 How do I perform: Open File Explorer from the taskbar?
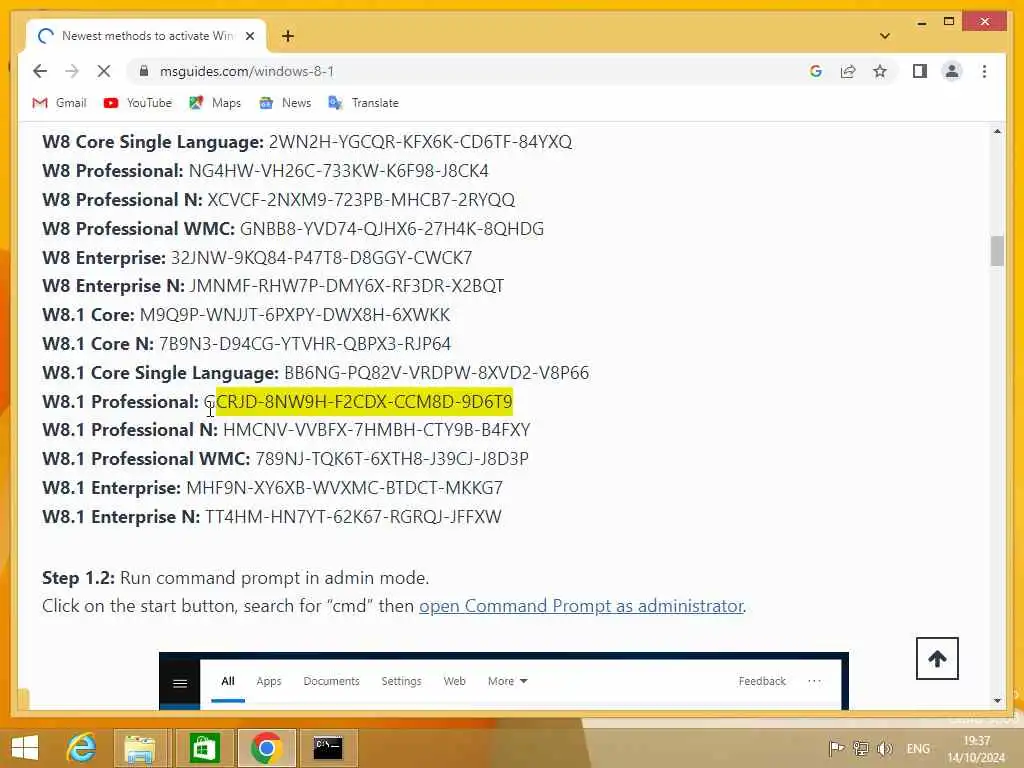pos(140,748)
